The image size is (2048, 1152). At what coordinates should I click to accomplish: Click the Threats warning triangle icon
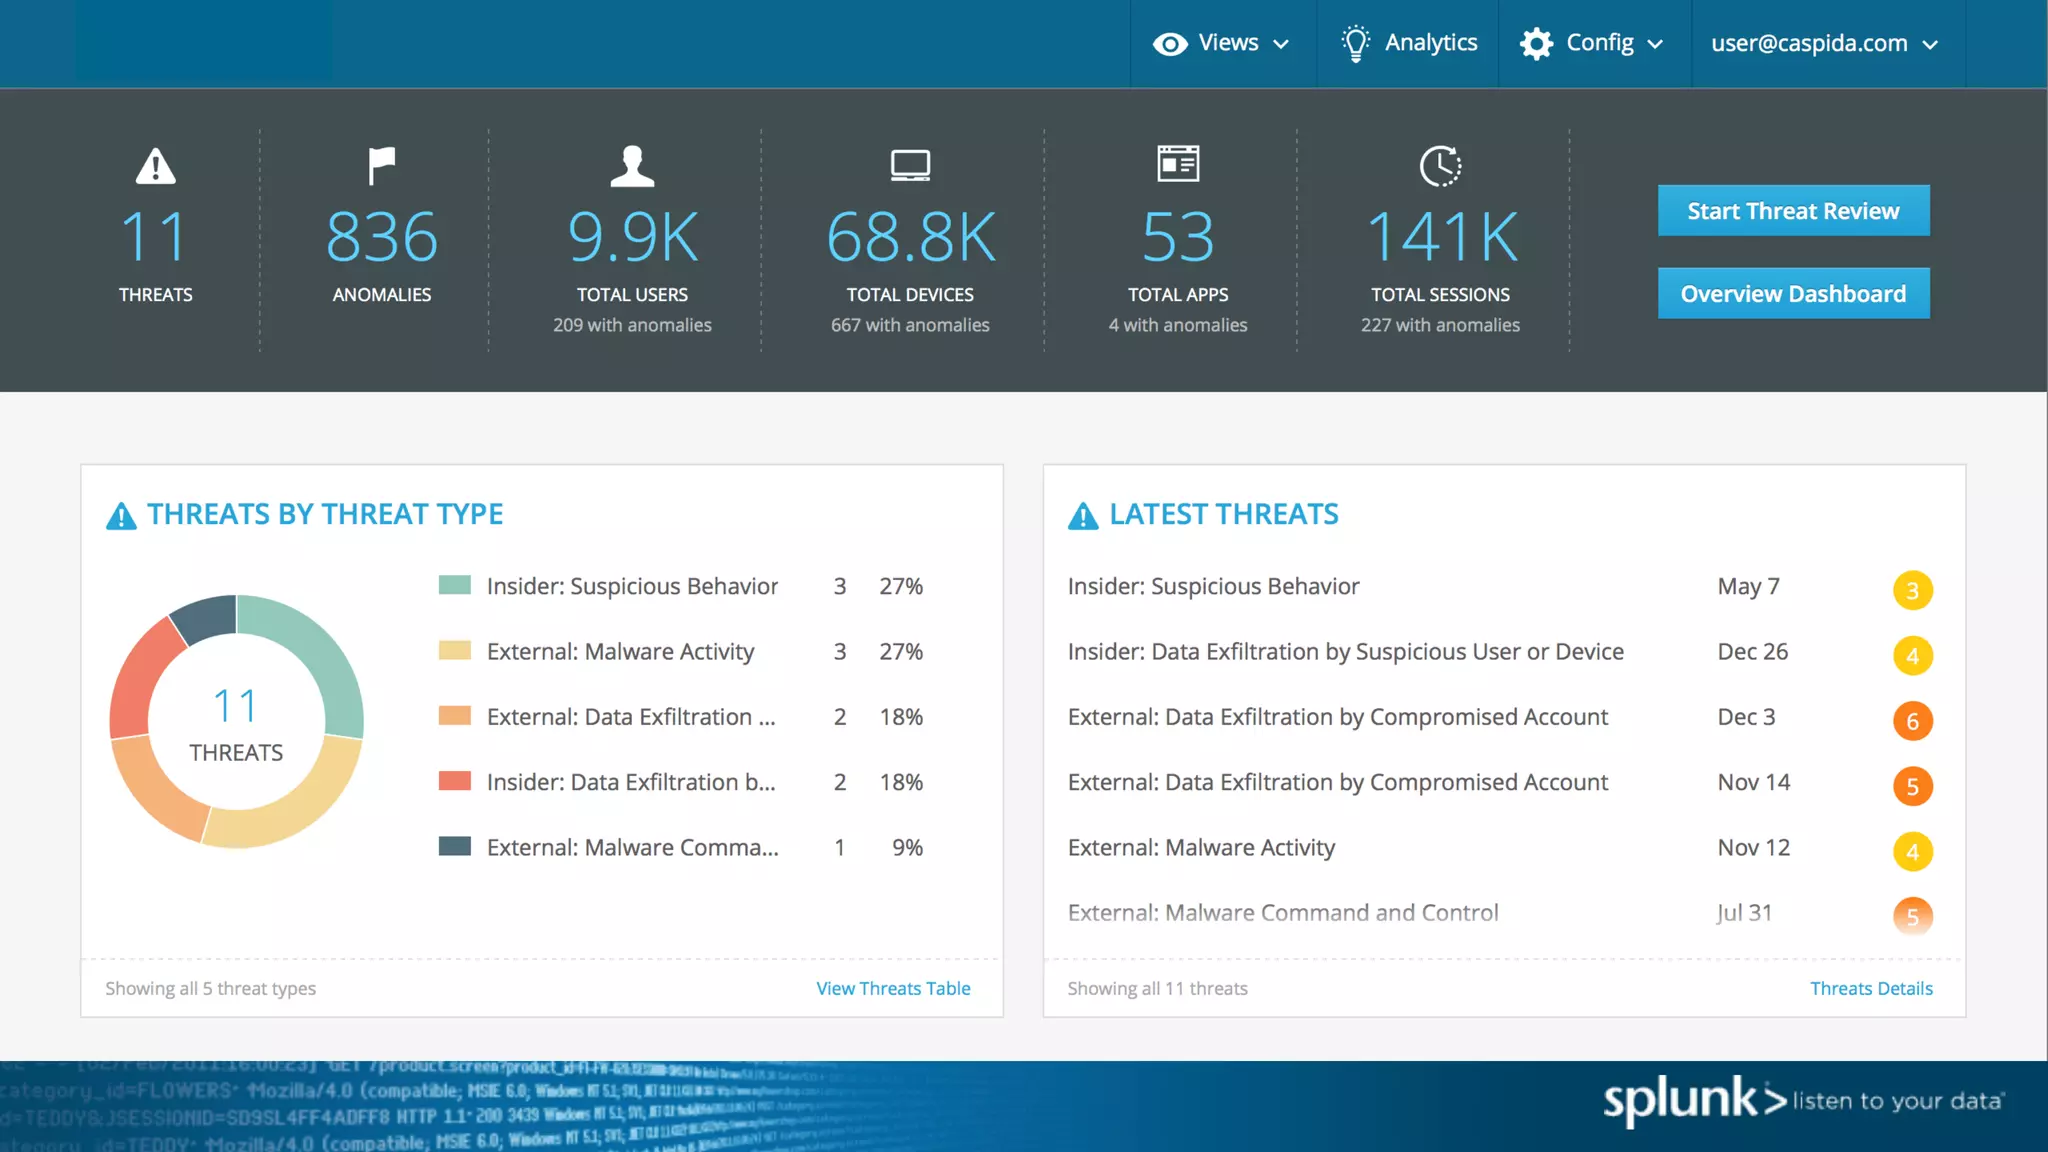click(155, 166)
